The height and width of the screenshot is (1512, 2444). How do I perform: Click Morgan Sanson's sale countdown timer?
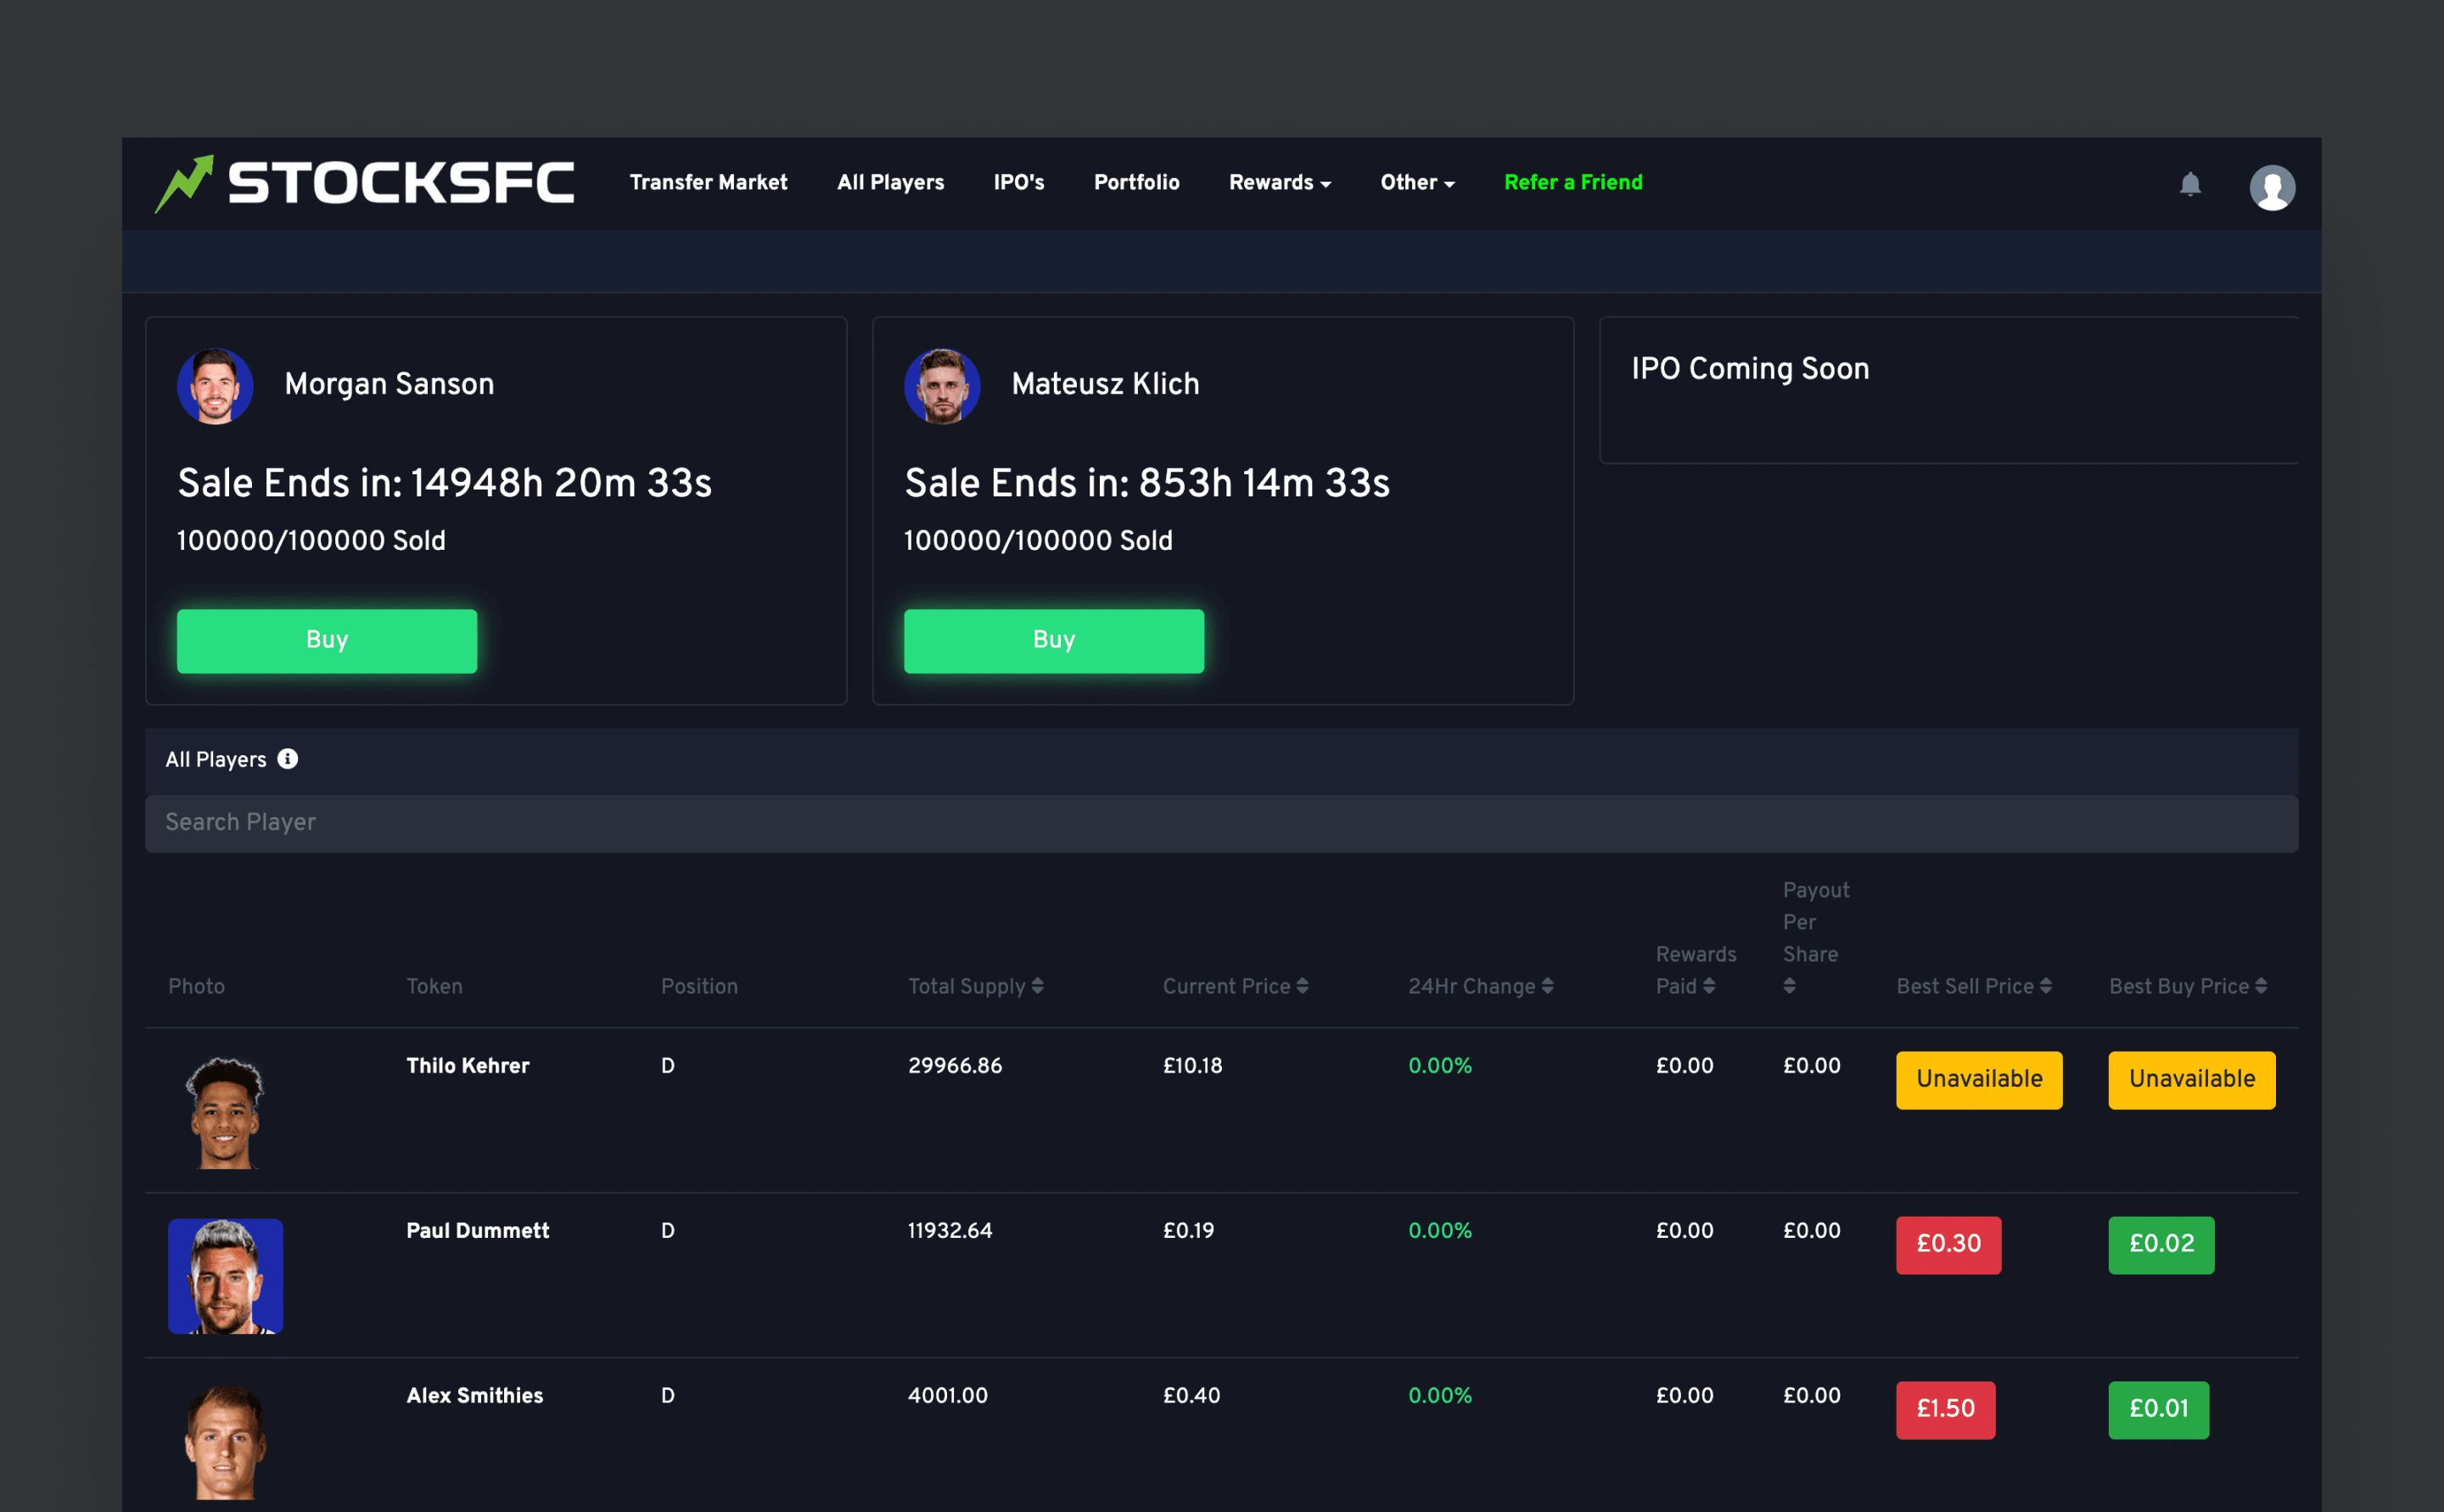[444, 483]
